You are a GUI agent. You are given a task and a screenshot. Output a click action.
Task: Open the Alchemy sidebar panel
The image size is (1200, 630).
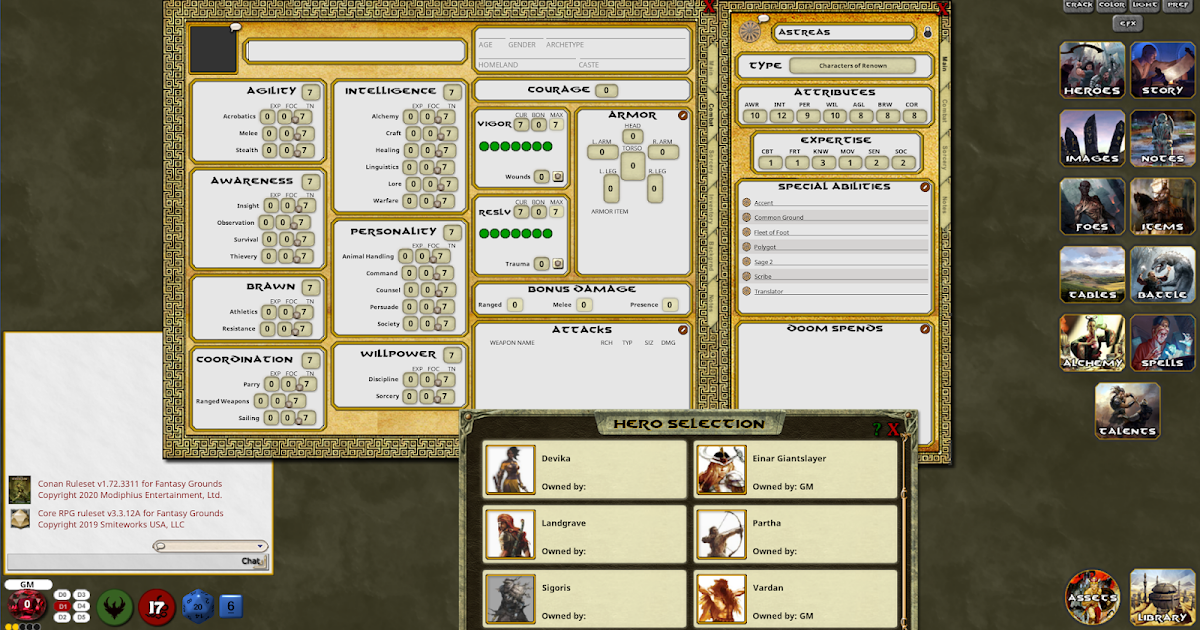pyautogui.click(x=1093, y=342)
